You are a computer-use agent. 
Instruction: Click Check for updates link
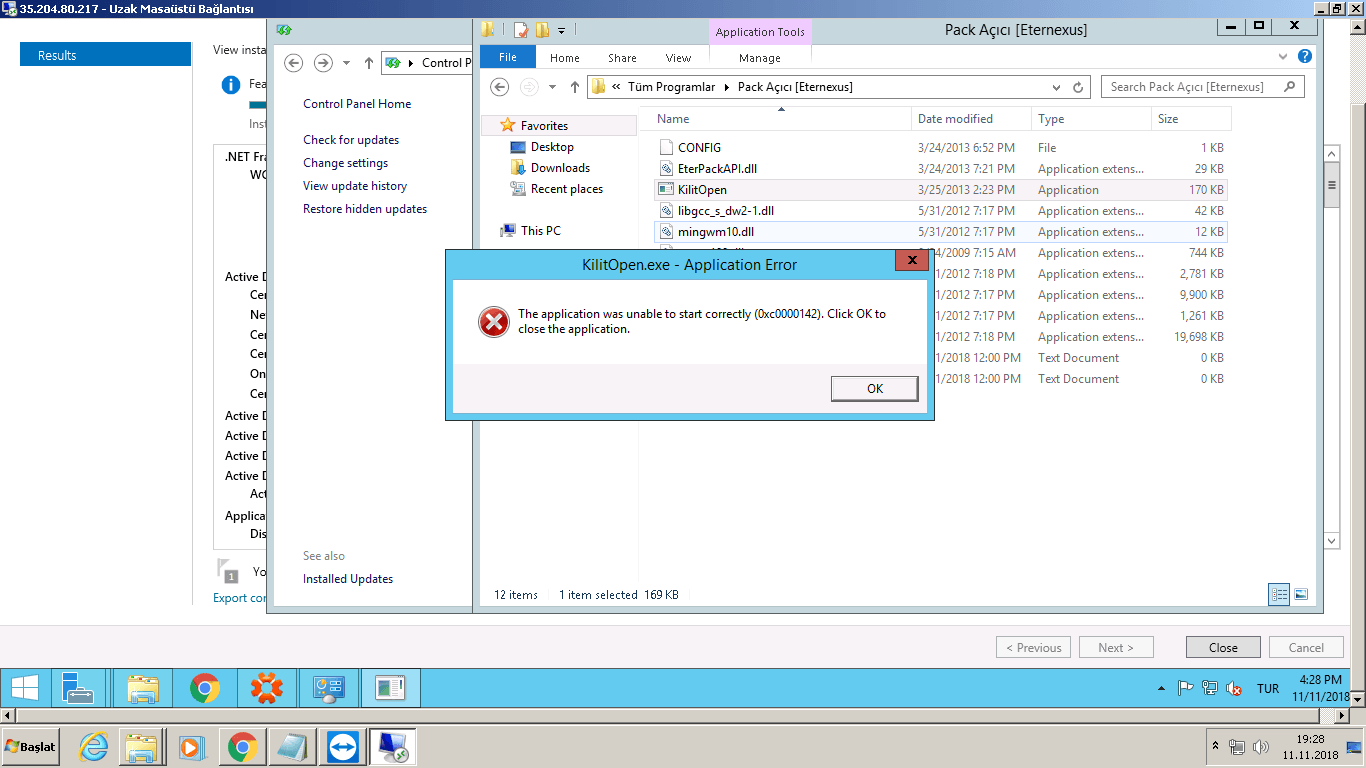351,140
